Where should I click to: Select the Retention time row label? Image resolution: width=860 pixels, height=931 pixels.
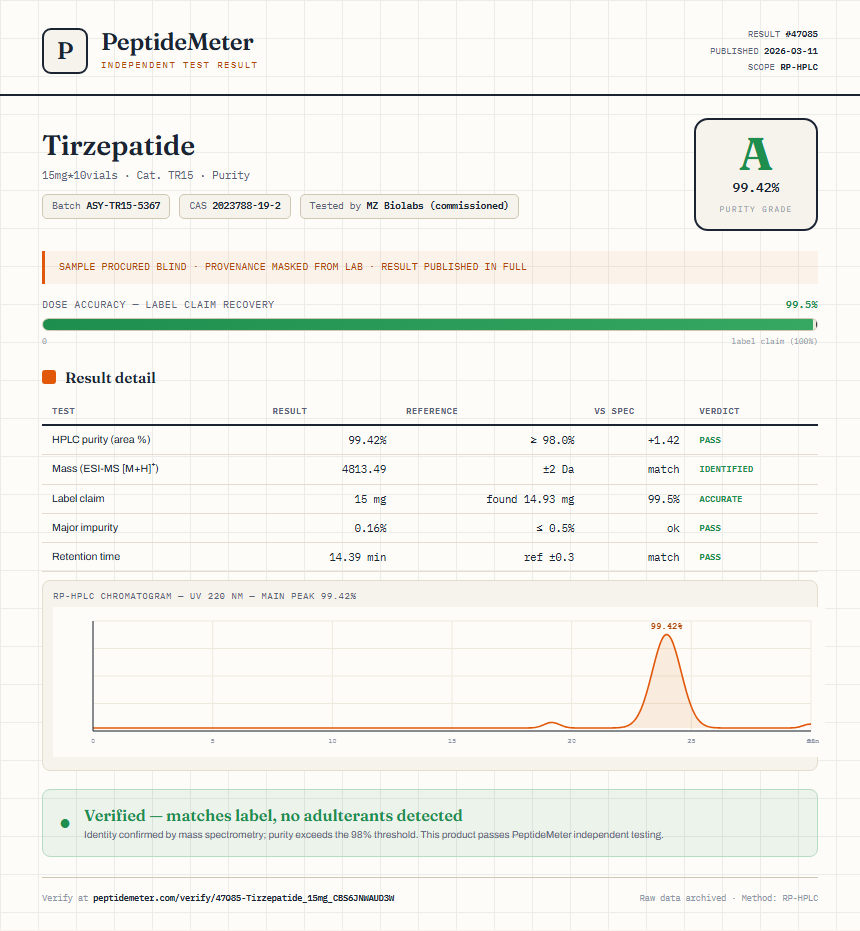[x=86, y=556]
